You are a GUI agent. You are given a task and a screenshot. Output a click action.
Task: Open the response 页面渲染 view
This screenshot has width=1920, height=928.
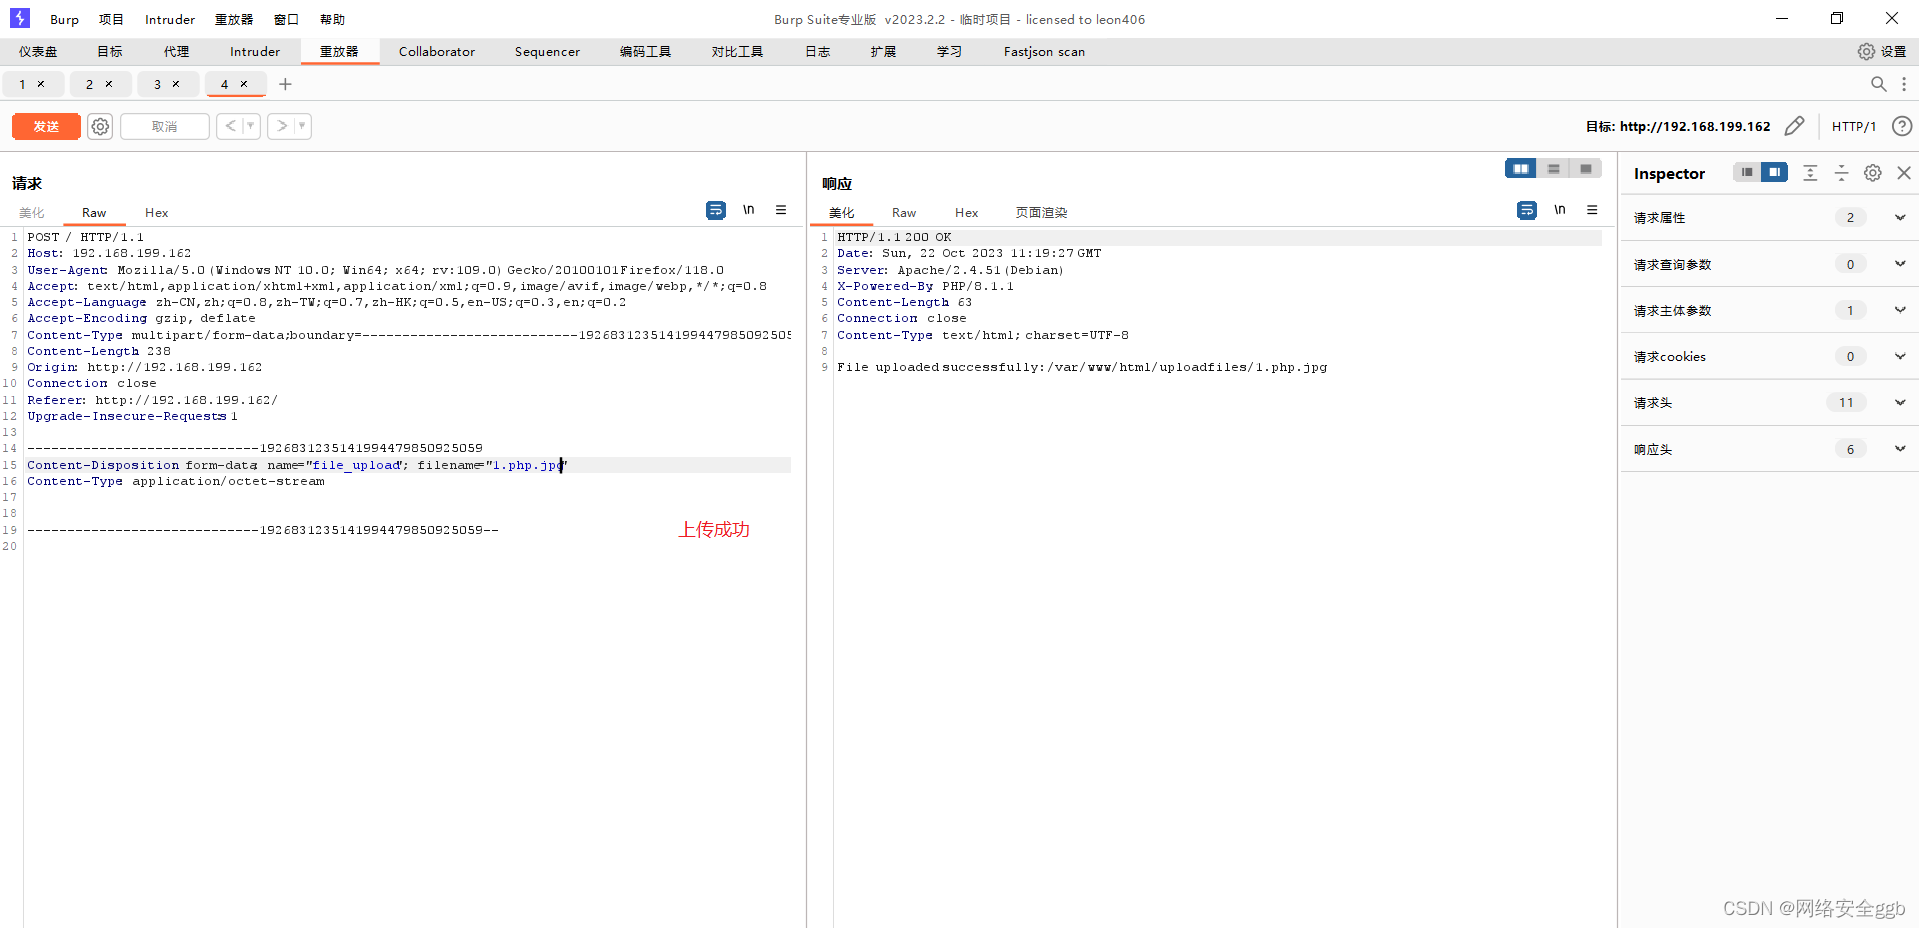[x=1041, y=212]
